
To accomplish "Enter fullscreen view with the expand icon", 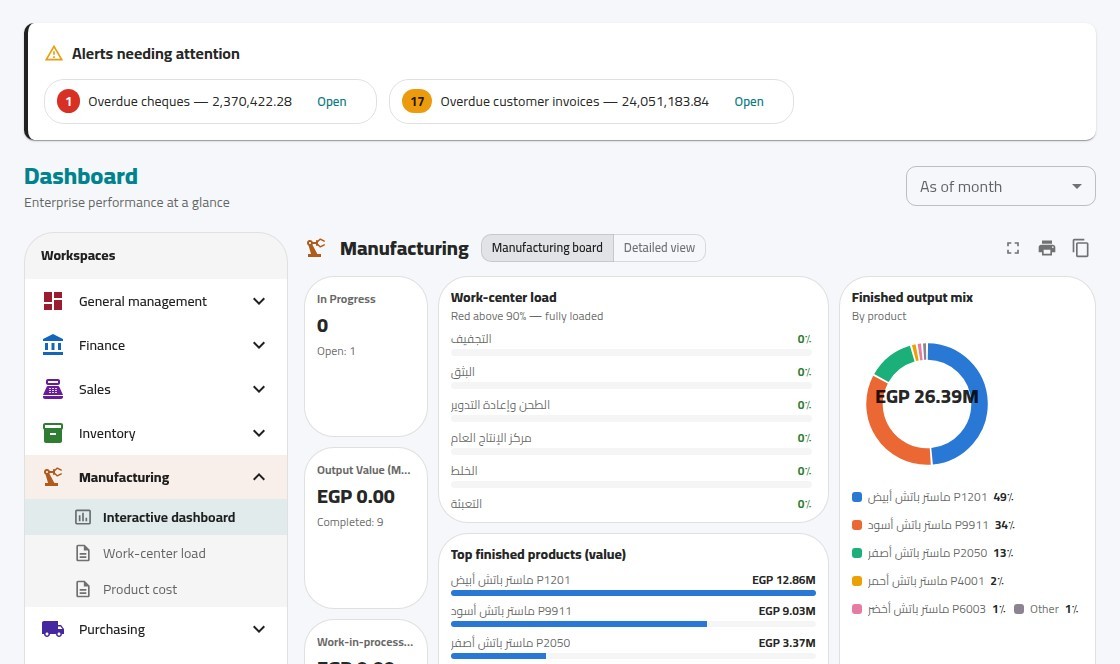I will (1013, 248).
